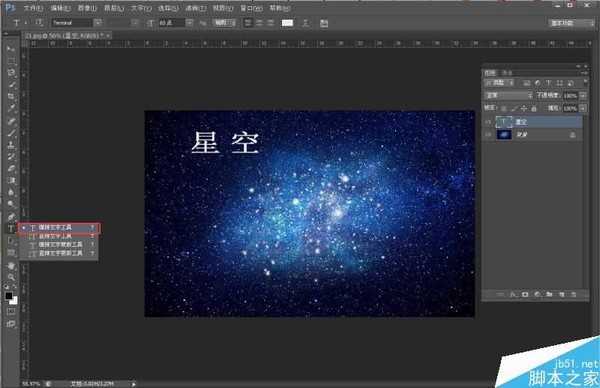This screenshot has width=600, height=388.
Task: Filter layers by adjustment type
Action: pyautogui.click(x=537, y=83)
